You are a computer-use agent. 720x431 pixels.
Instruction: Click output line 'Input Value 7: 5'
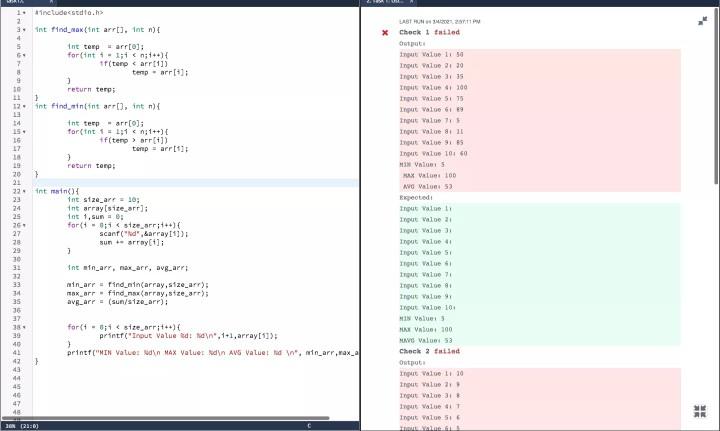429,121
